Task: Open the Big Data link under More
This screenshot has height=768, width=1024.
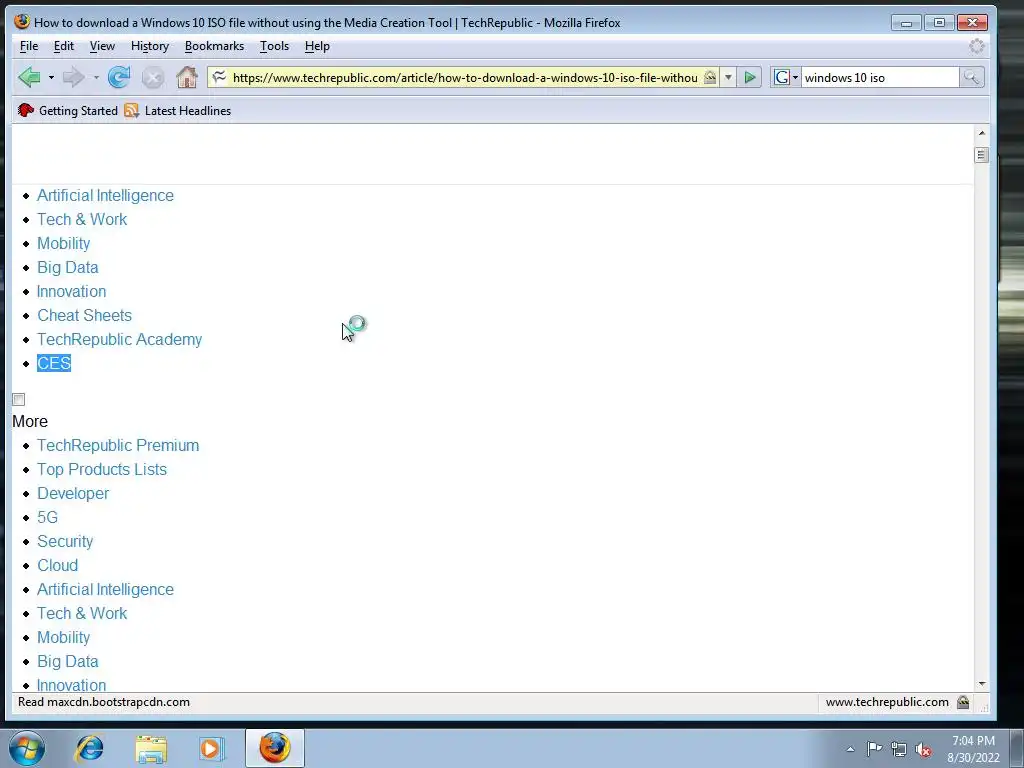Action: point(67,662)
